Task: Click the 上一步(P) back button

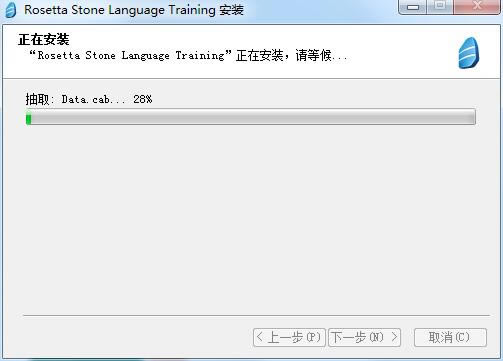Action: [289, 337]
